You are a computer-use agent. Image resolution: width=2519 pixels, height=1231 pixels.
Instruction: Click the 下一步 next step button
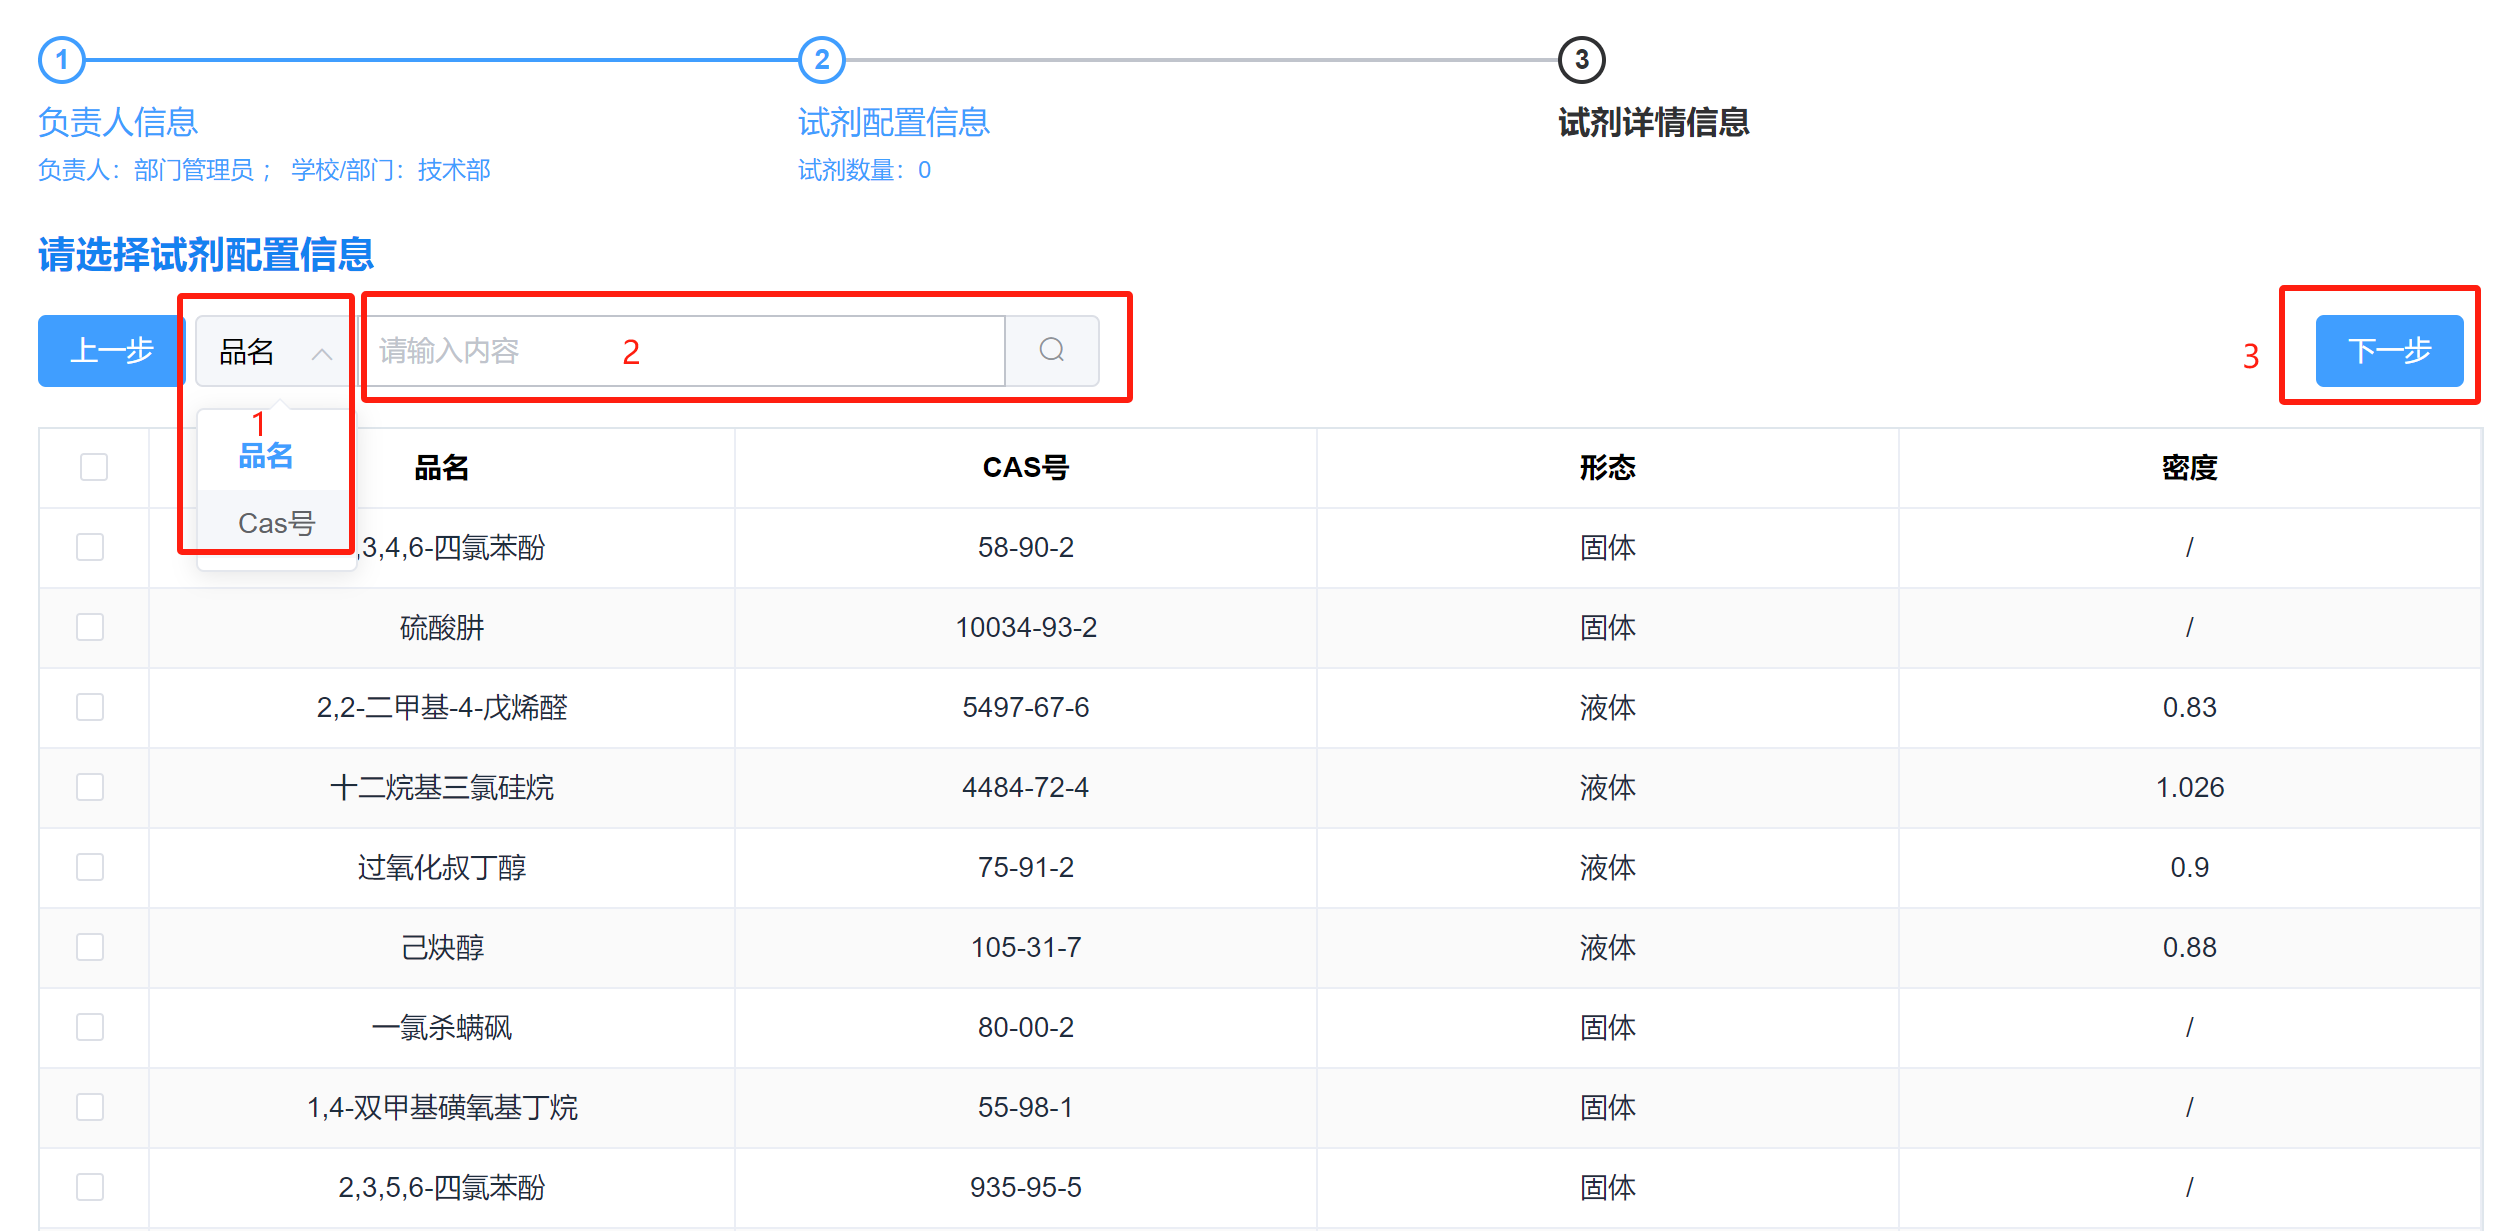(2388, 350)
